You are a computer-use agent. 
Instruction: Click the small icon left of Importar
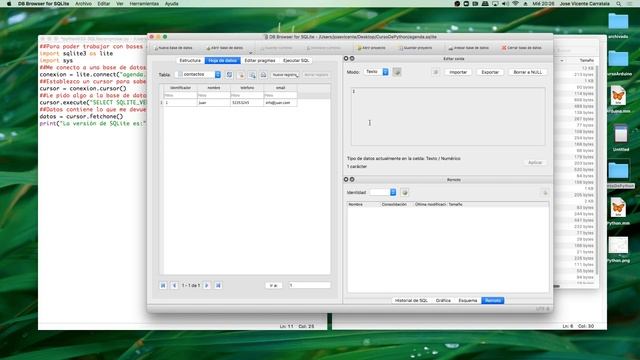pos(436,72)
